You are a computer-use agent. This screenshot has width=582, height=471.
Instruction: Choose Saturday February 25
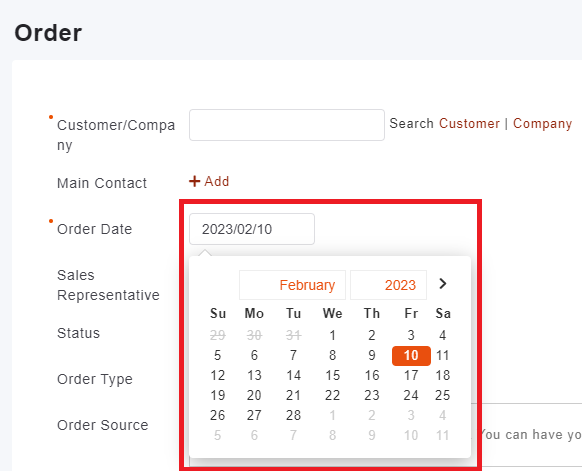click(x=442, y=396)
